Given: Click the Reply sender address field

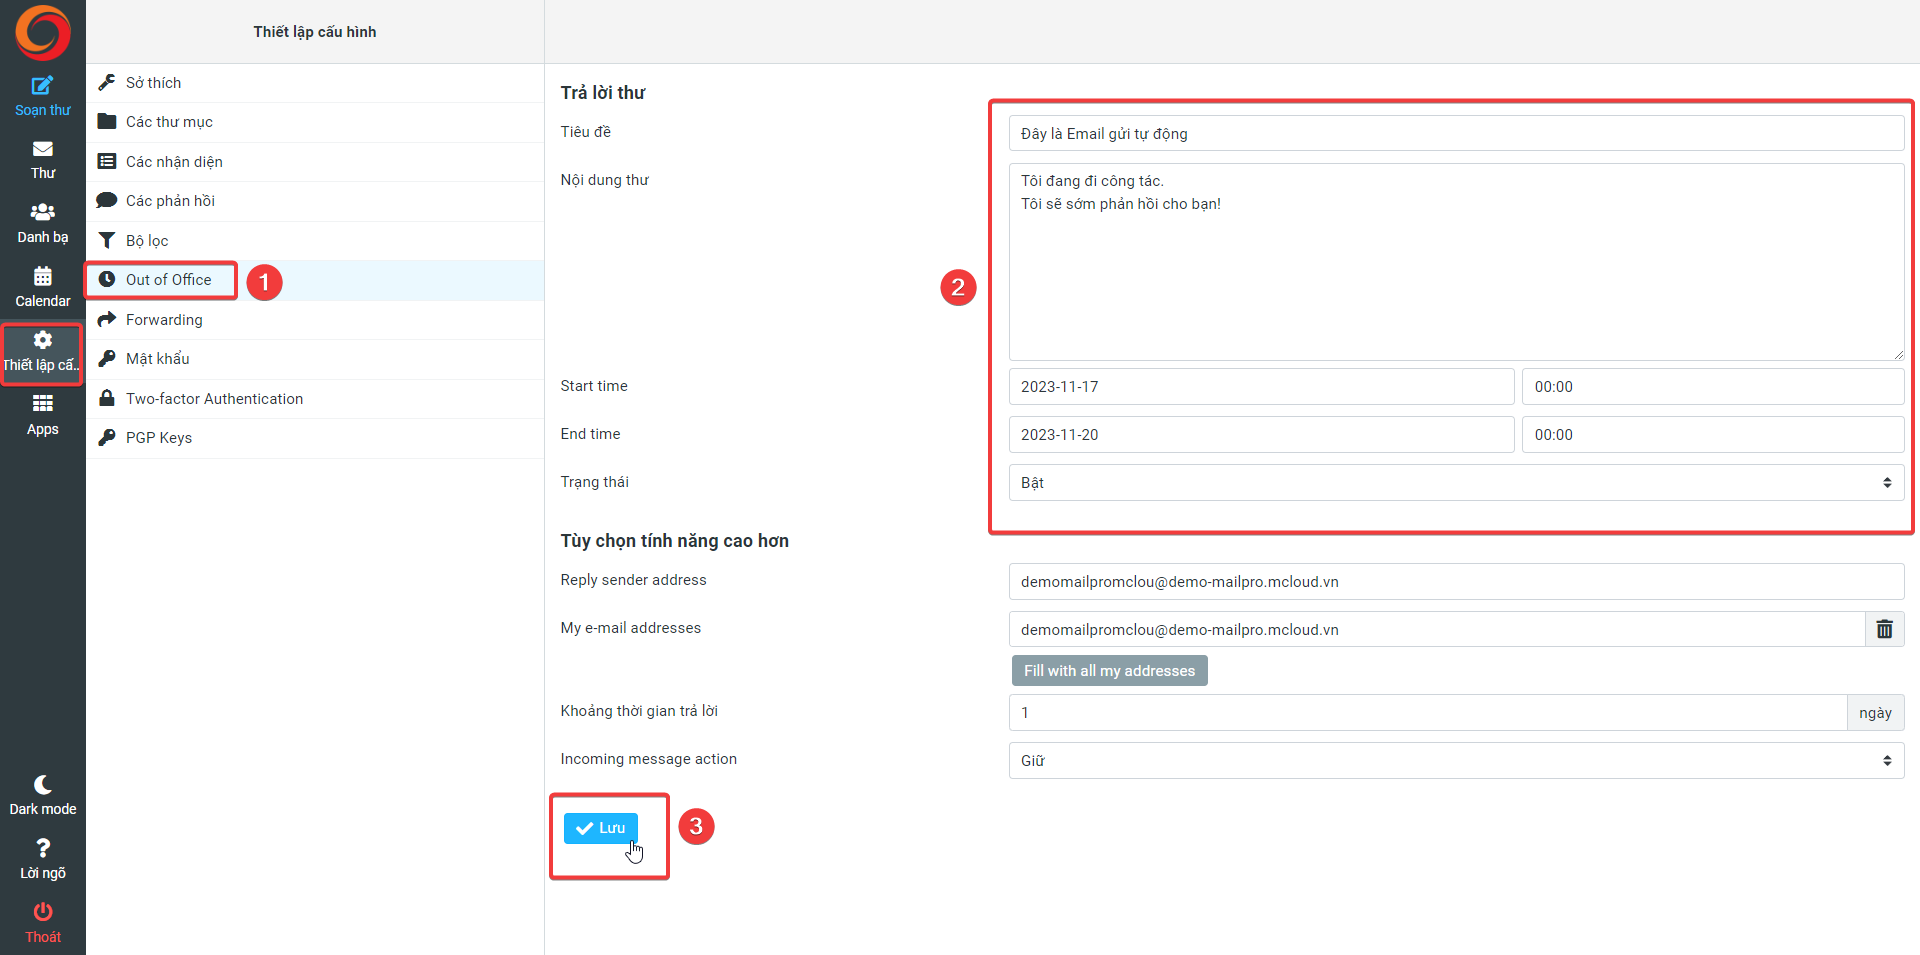Looking at the screenshot, I should [x=1456, y=581].
